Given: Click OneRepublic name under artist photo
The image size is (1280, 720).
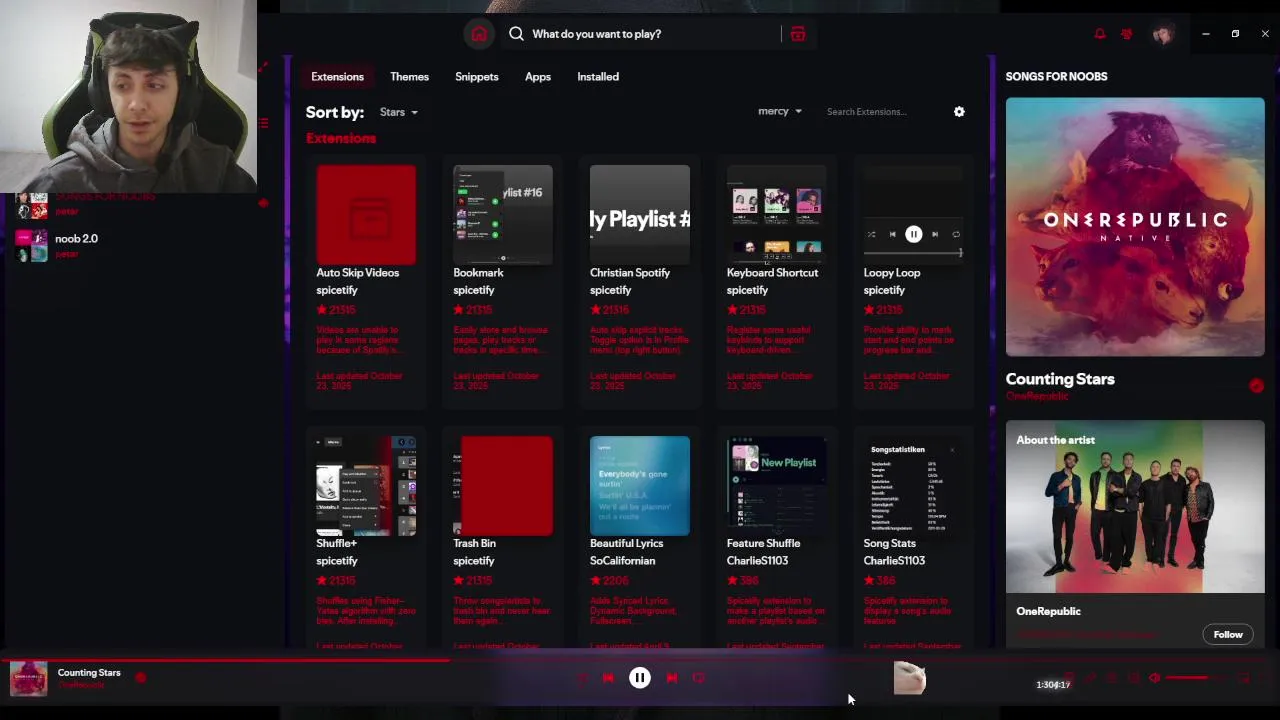Looking at the screenshot, I should tap(1048, 611).
